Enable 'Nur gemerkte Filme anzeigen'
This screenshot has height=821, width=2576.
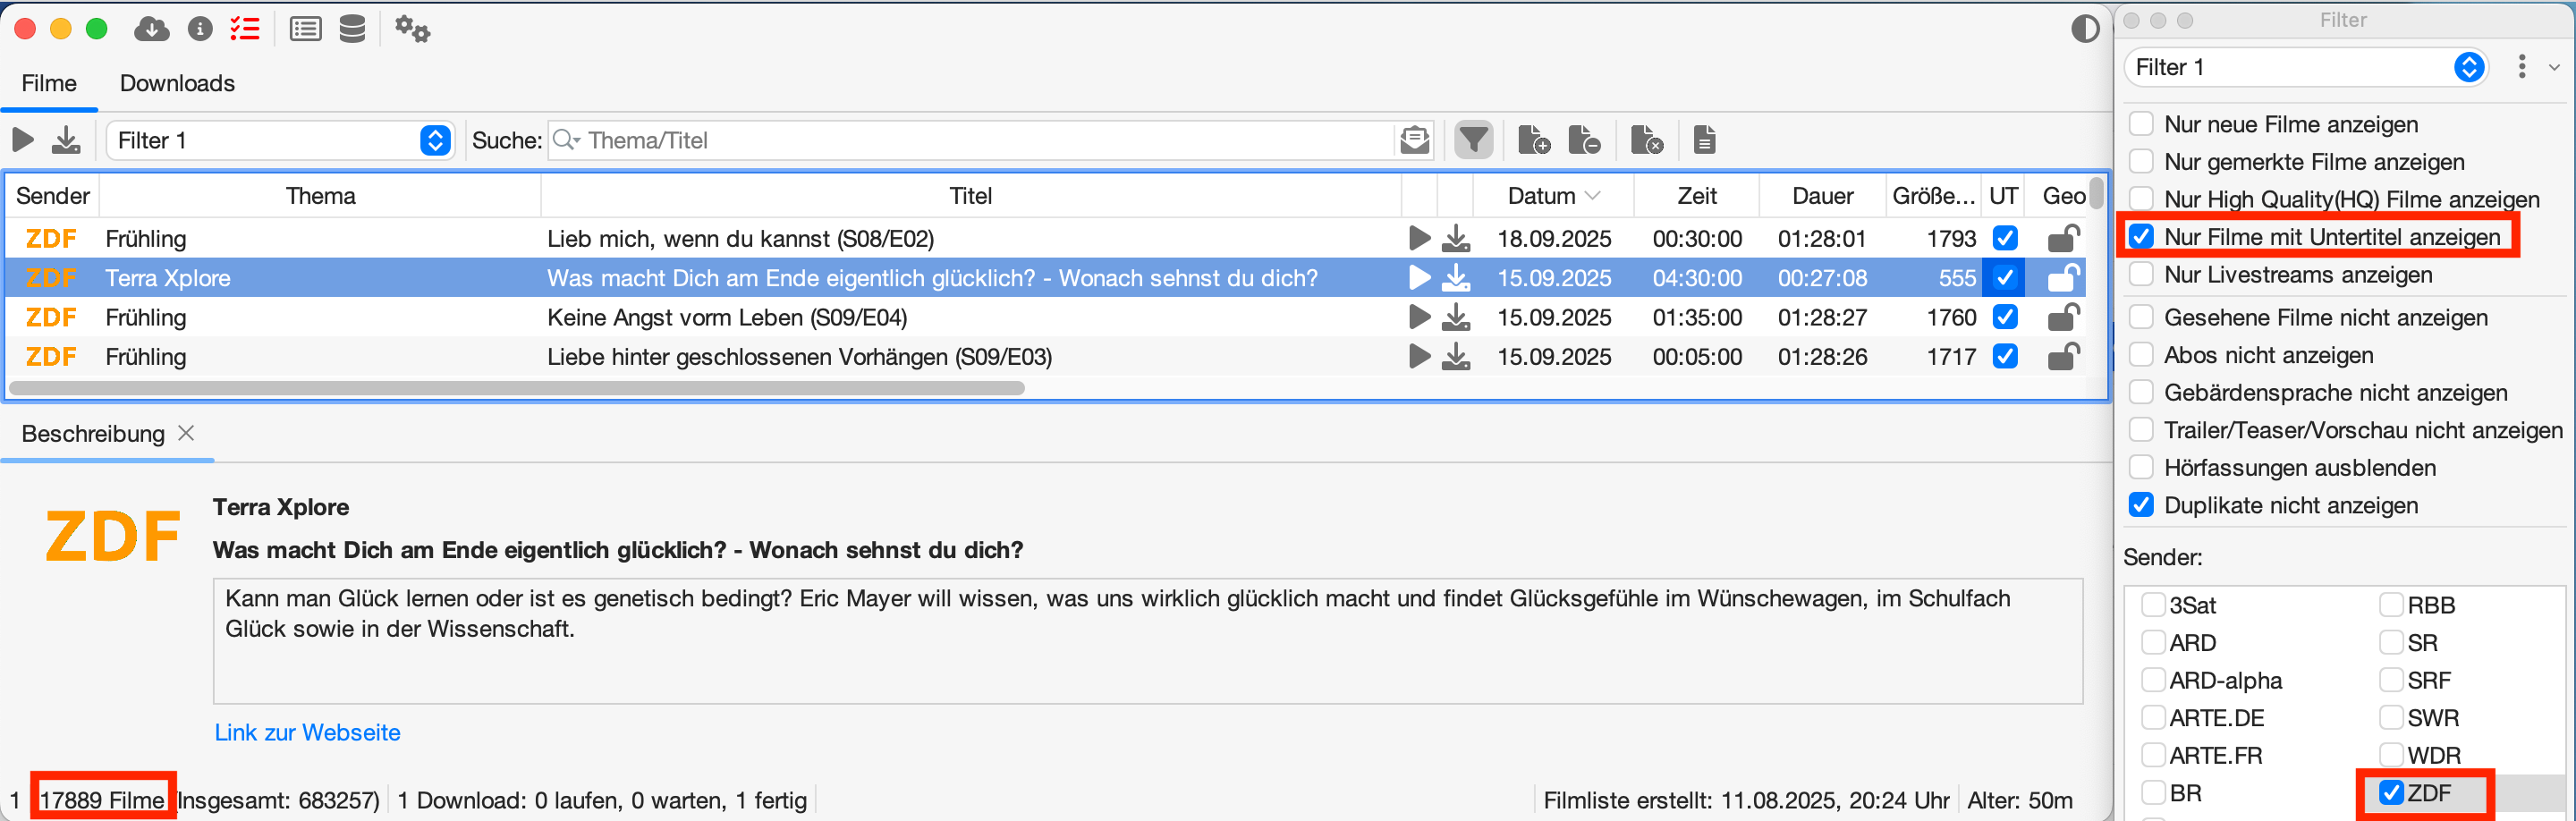point(2141,161)
